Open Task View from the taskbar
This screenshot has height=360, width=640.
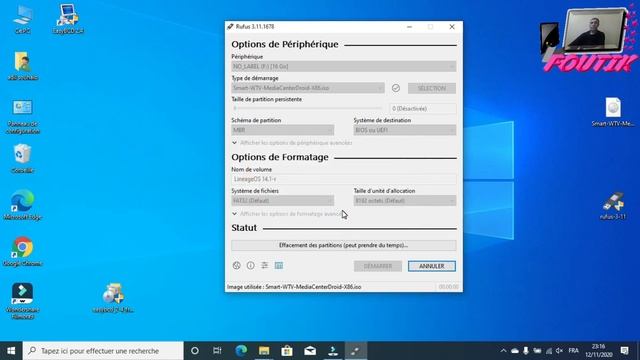pyautogui.click(x=217, y=351)
